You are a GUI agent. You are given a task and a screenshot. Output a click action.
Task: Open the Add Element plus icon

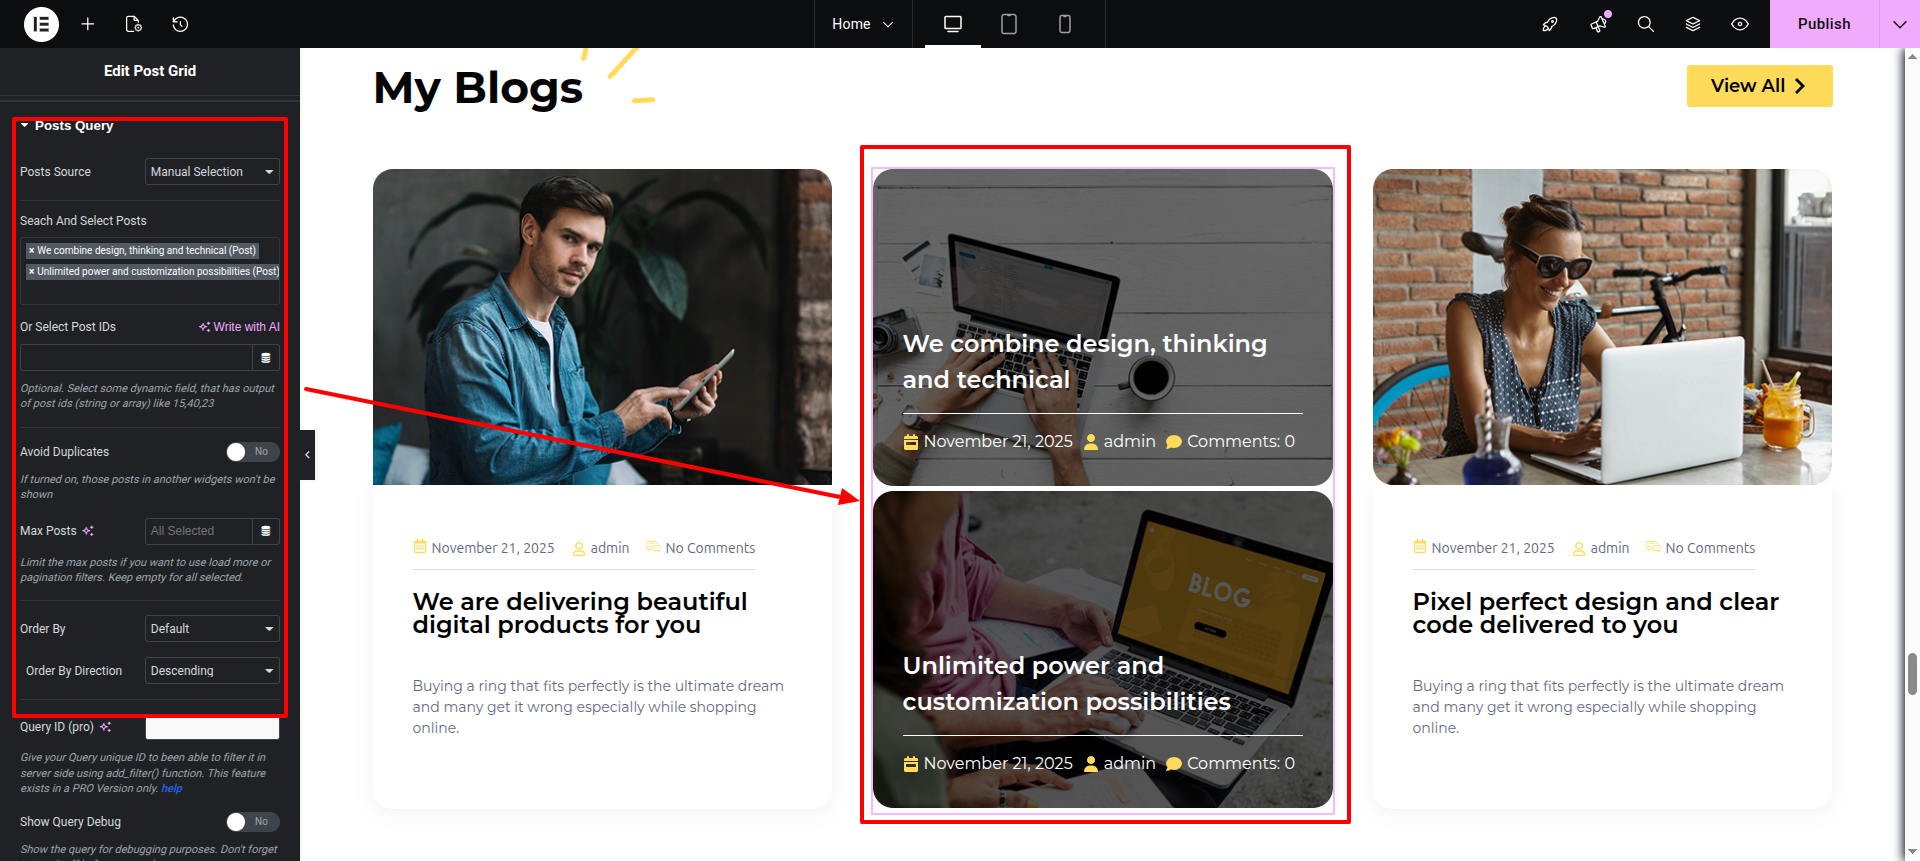(x=88, y=24)
